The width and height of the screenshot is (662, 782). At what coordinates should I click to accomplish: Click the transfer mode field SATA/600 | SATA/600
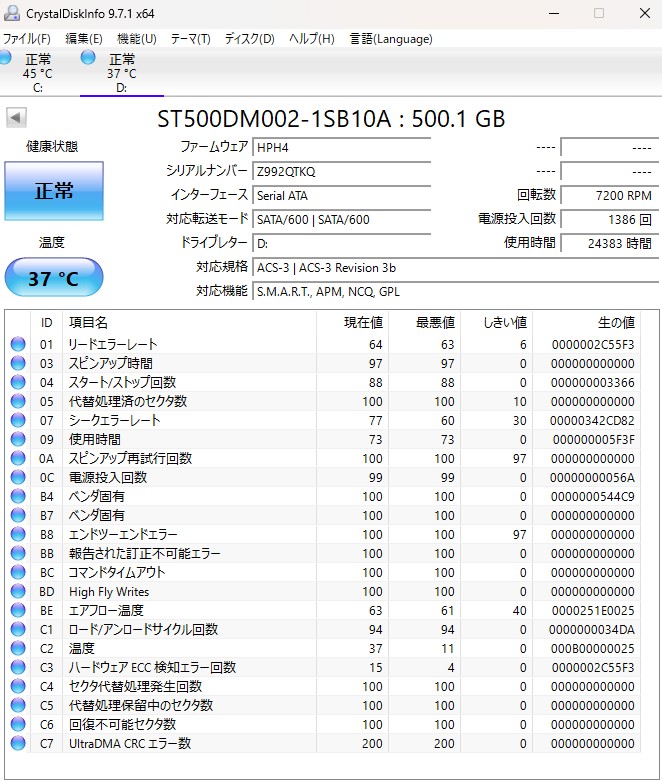[x=342, y=219]
